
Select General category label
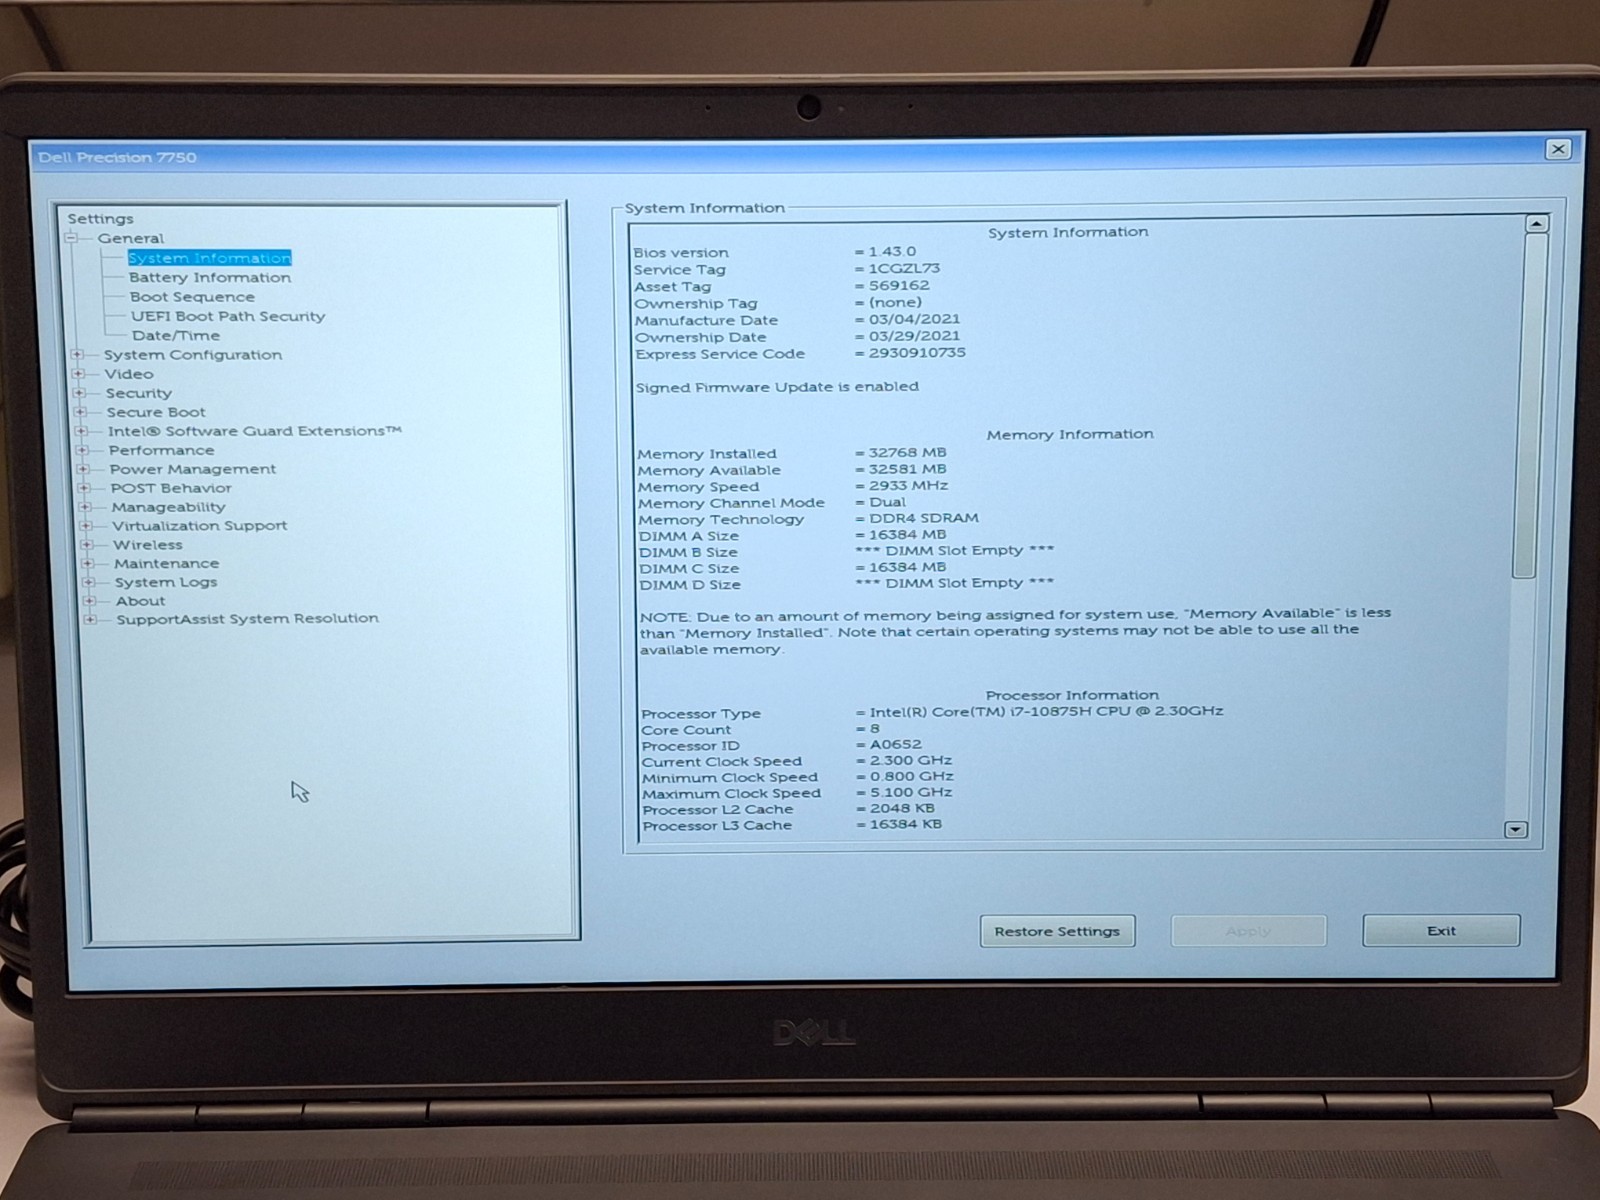click(131, 238)
